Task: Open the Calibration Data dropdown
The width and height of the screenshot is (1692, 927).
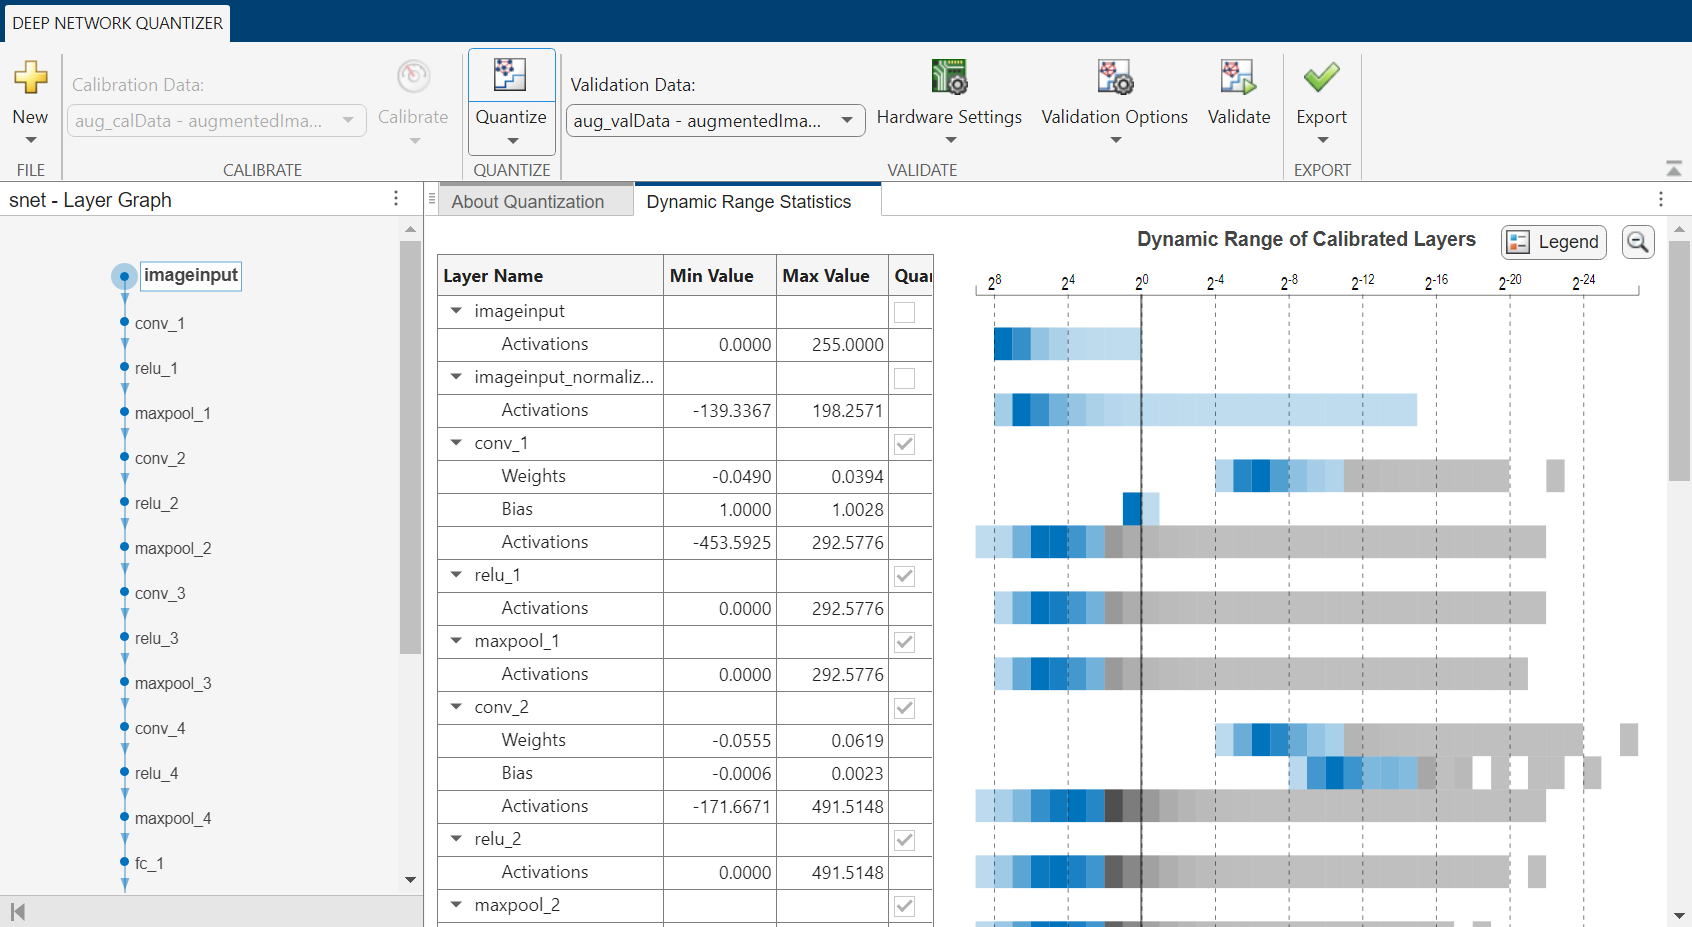Action: pos(216,120)
